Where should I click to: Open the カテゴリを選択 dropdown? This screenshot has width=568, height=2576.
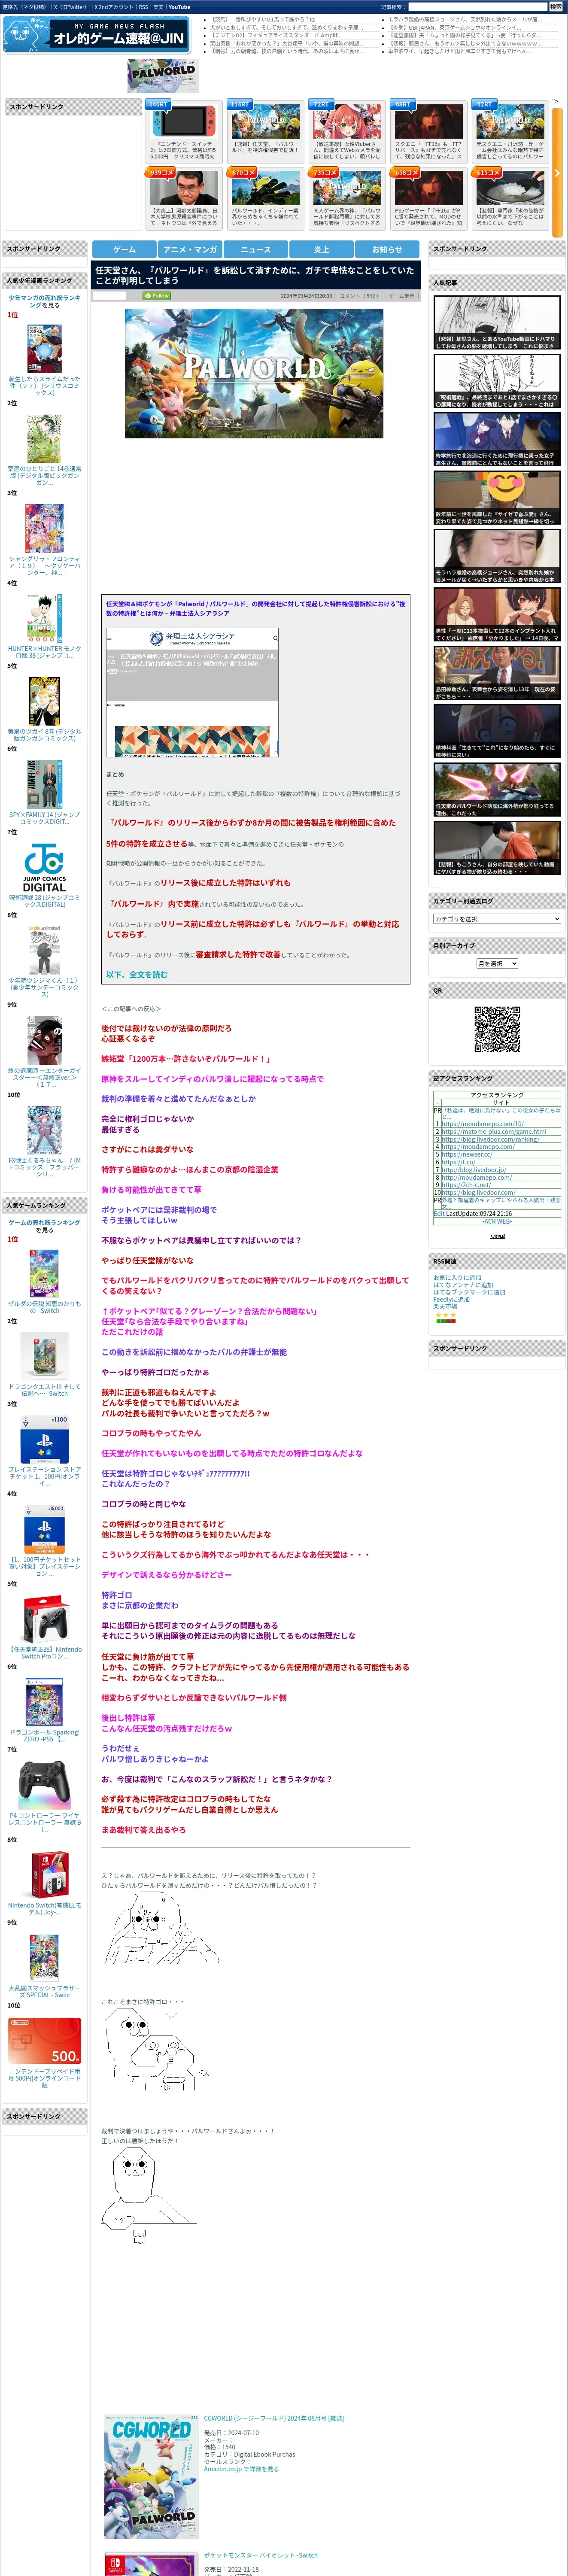coord(497,919)
